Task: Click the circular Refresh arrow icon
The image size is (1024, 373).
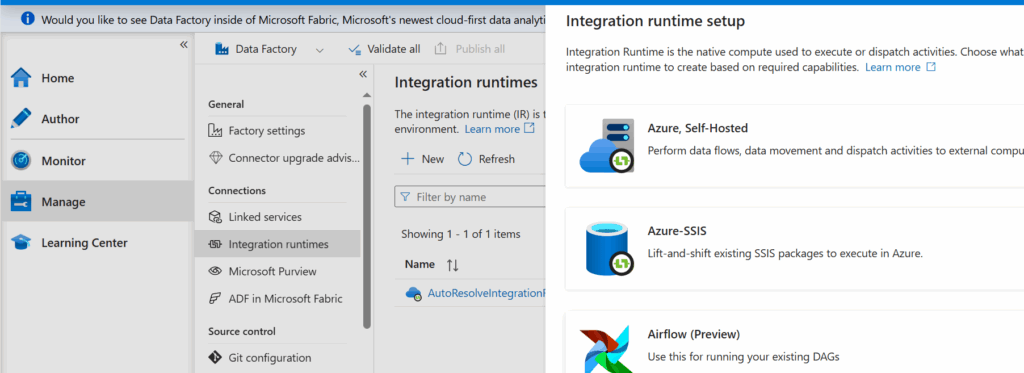Action: click(x=465, y=159)
